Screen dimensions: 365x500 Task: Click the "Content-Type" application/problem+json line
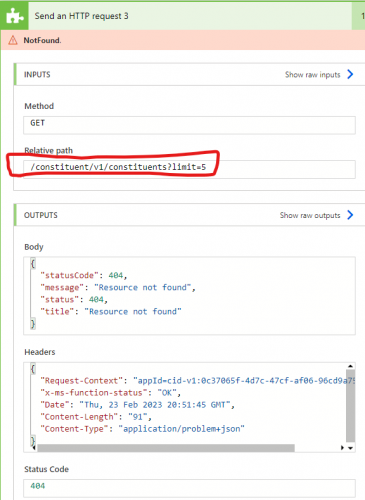click(142, 429)
